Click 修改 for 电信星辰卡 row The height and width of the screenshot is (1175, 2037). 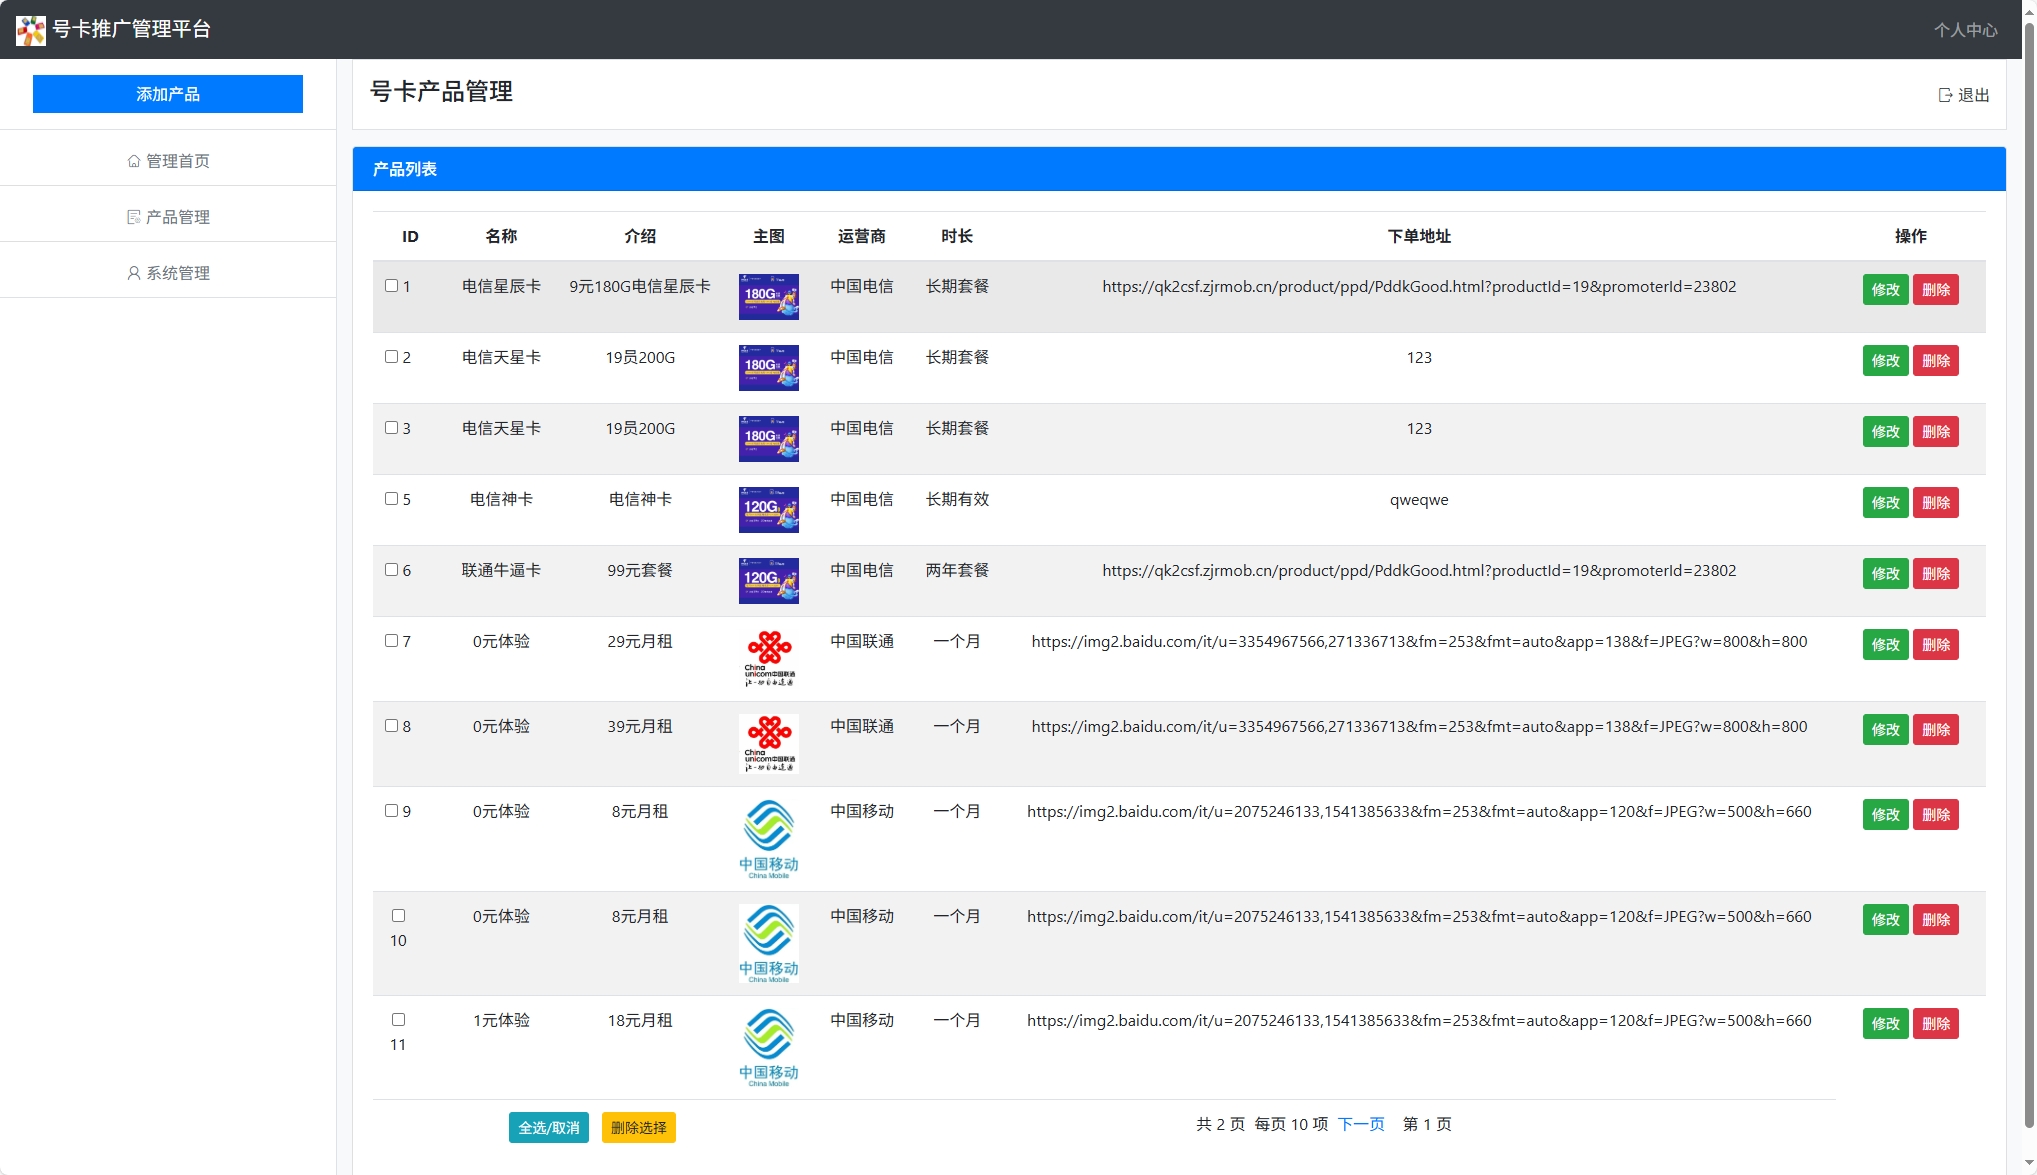coord(1886,290)
